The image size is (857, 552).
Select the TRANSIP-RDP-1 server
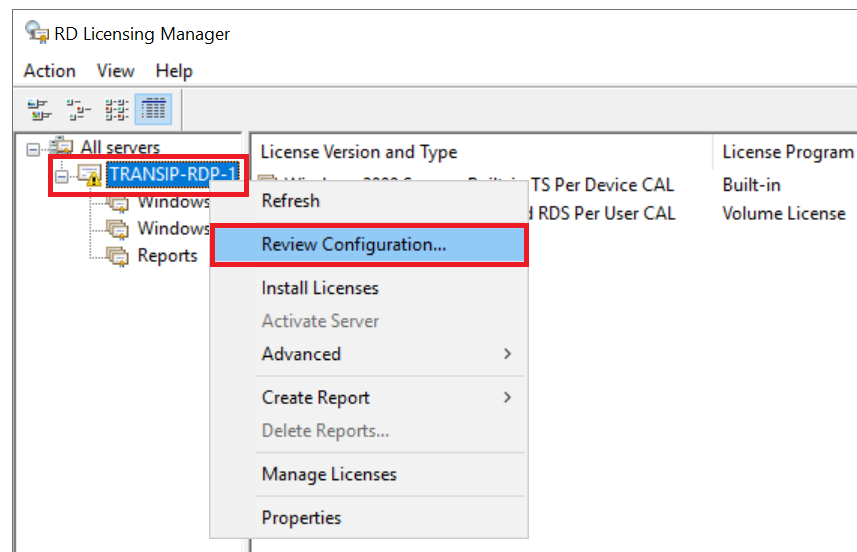pos(173,174)
